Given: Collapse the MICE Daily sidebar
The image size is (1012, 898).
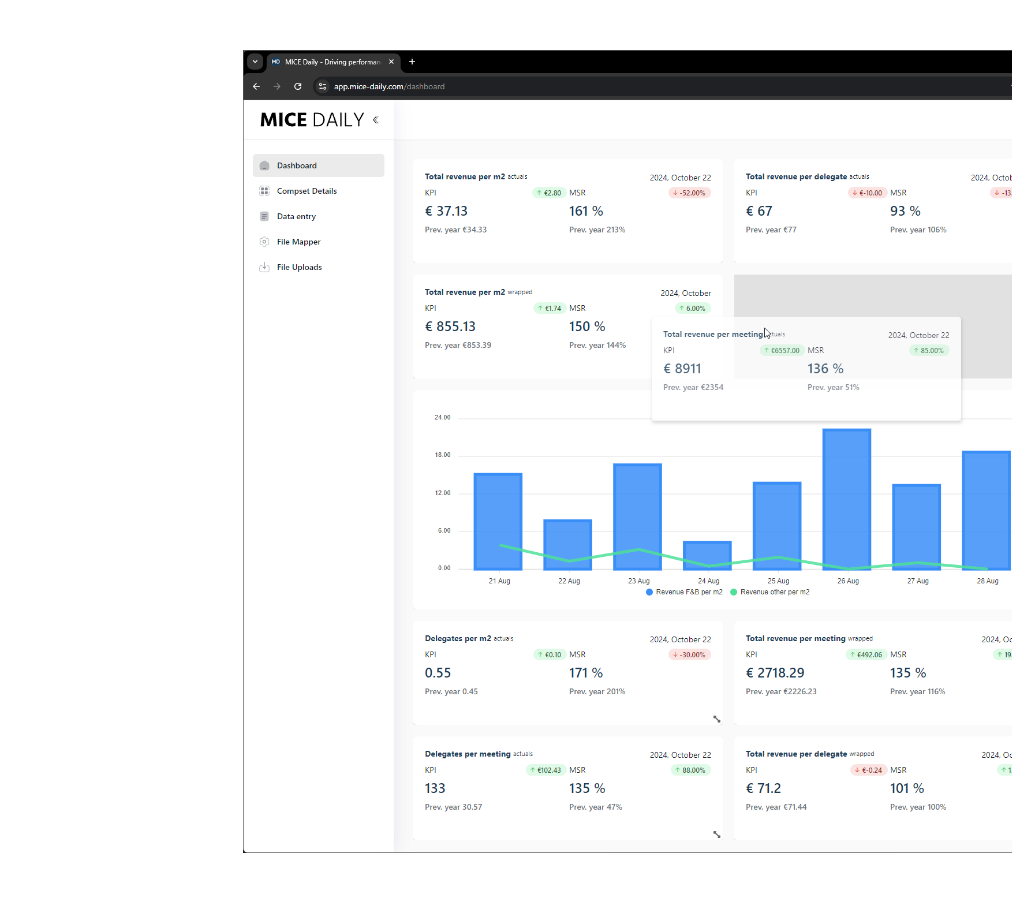Looking at the screenshot, I should point(376,120).
